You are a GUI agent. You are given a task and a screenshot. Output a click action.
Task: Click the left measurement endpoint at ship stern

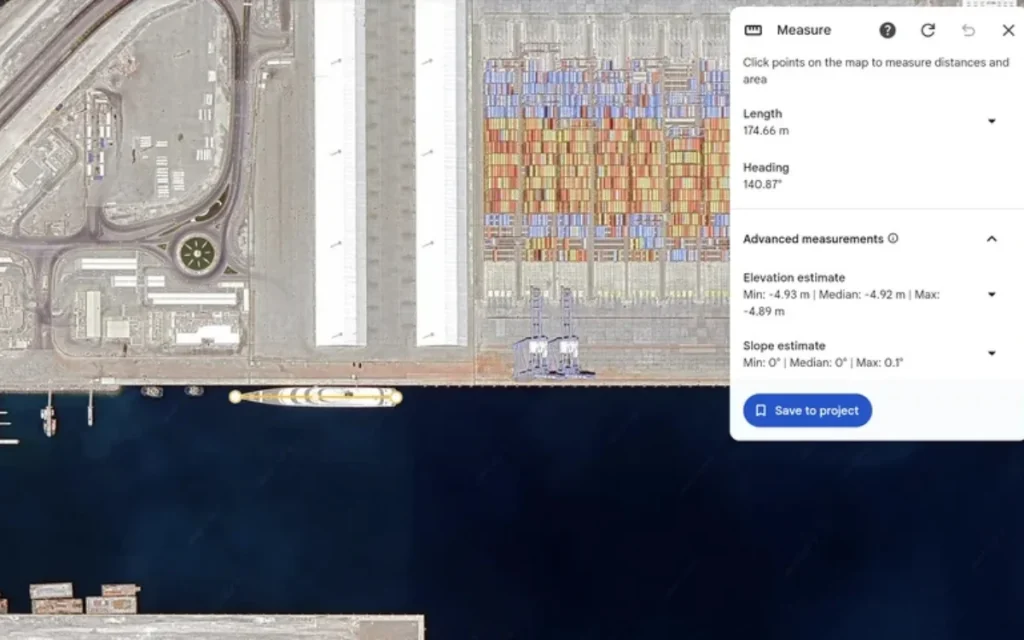click(x=235, y=397)
